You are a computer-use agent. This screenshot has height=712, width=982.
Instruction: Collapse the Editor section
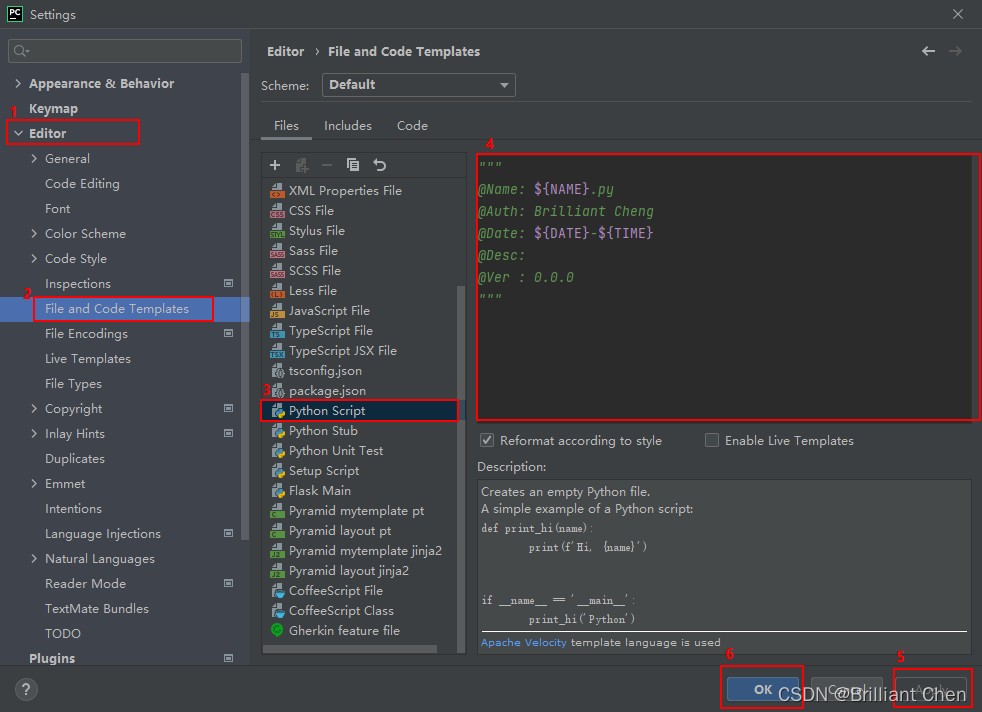click(18, 133)
